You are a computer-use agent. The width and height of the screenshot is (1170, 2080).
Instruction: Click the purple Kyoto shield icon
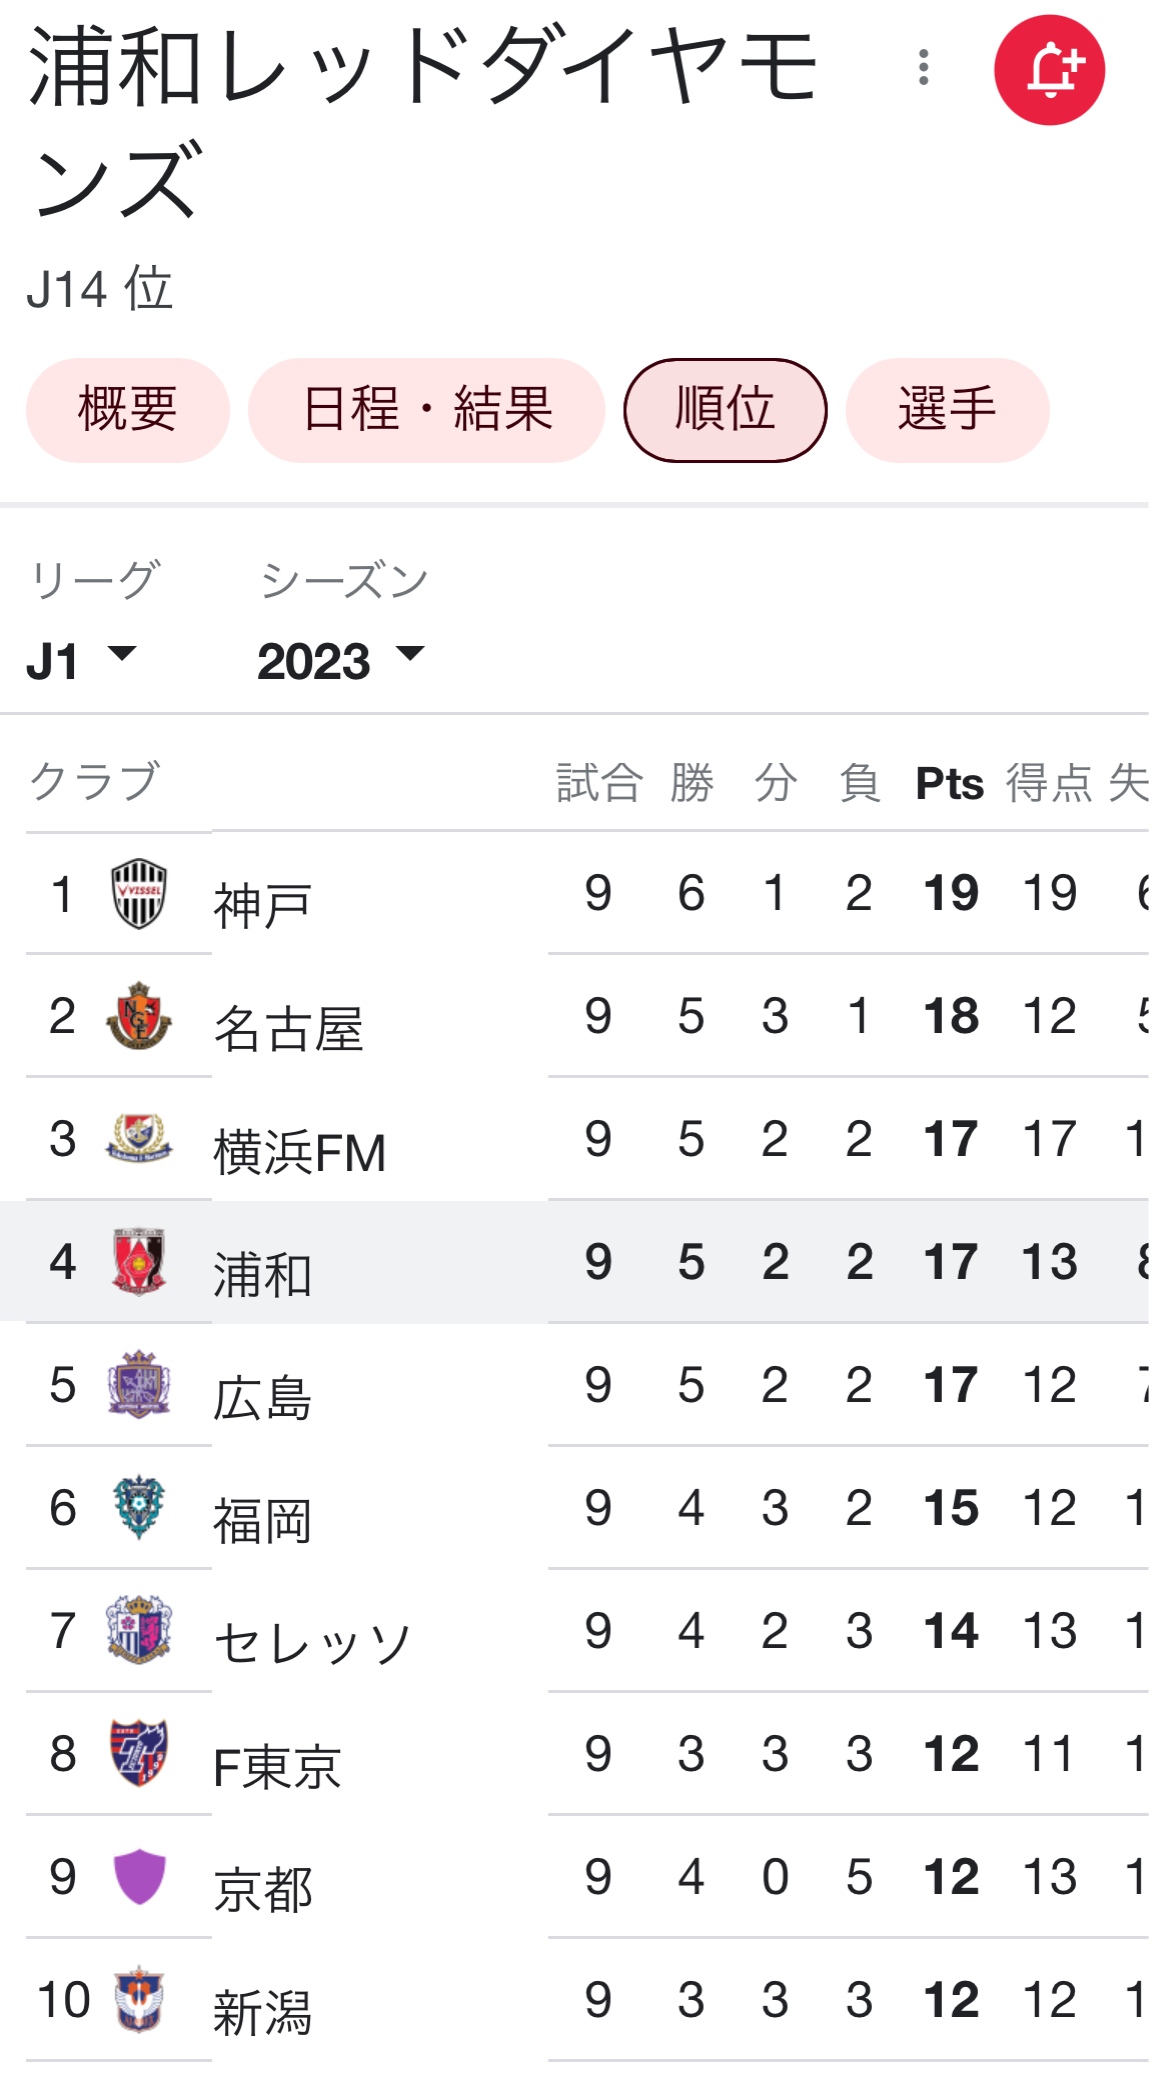pos(138,1877)
